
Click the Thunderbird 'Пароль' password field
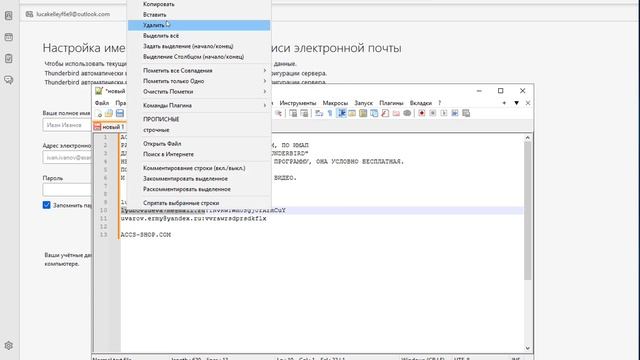[x=67, y=189]
